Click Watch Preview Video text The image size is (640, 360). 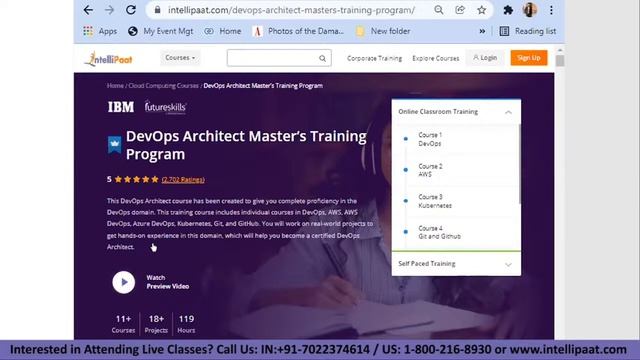[x=168, y=282]
